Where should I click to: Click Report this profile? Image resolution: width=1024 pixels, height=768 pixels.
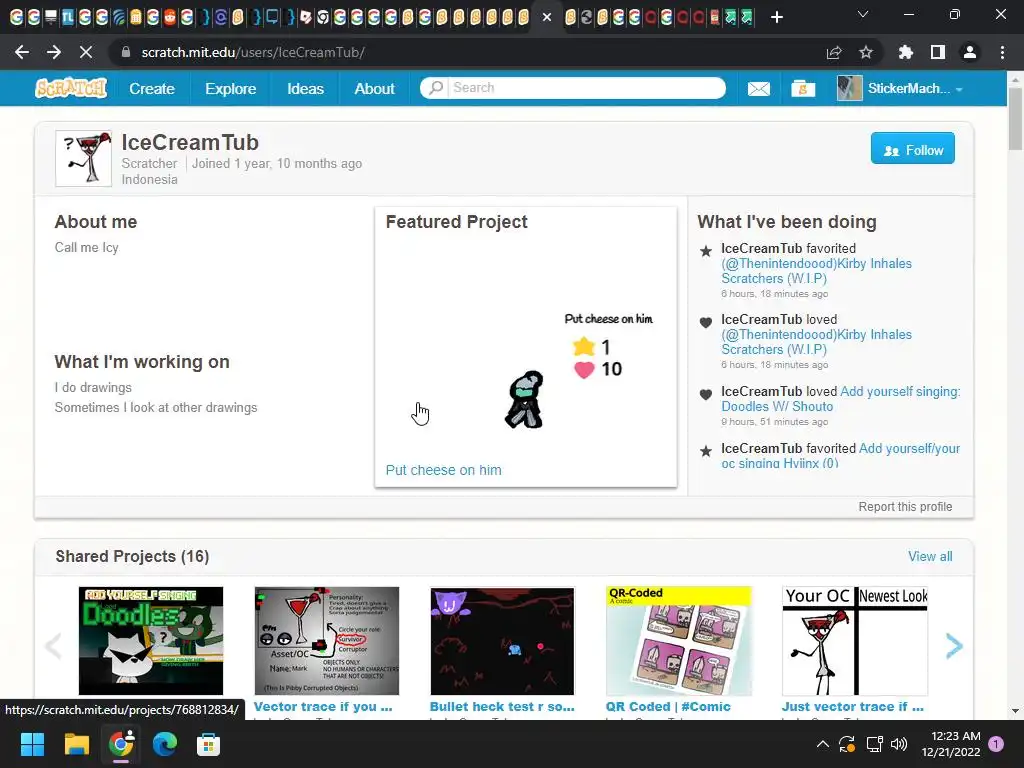click(905, 507)
